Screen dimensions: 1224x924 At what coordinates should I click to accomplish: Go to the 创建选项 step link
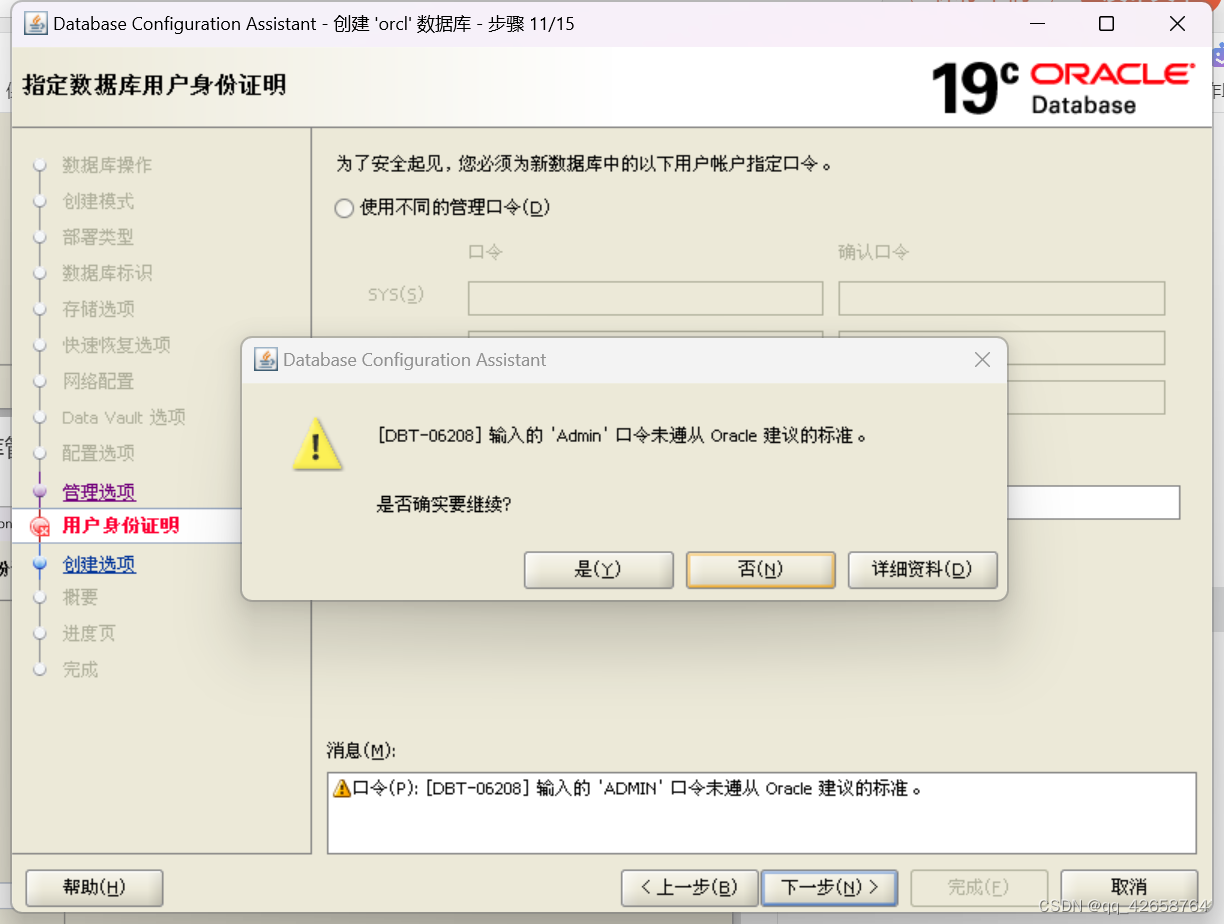pyautogui.click(x=99, y=564)
